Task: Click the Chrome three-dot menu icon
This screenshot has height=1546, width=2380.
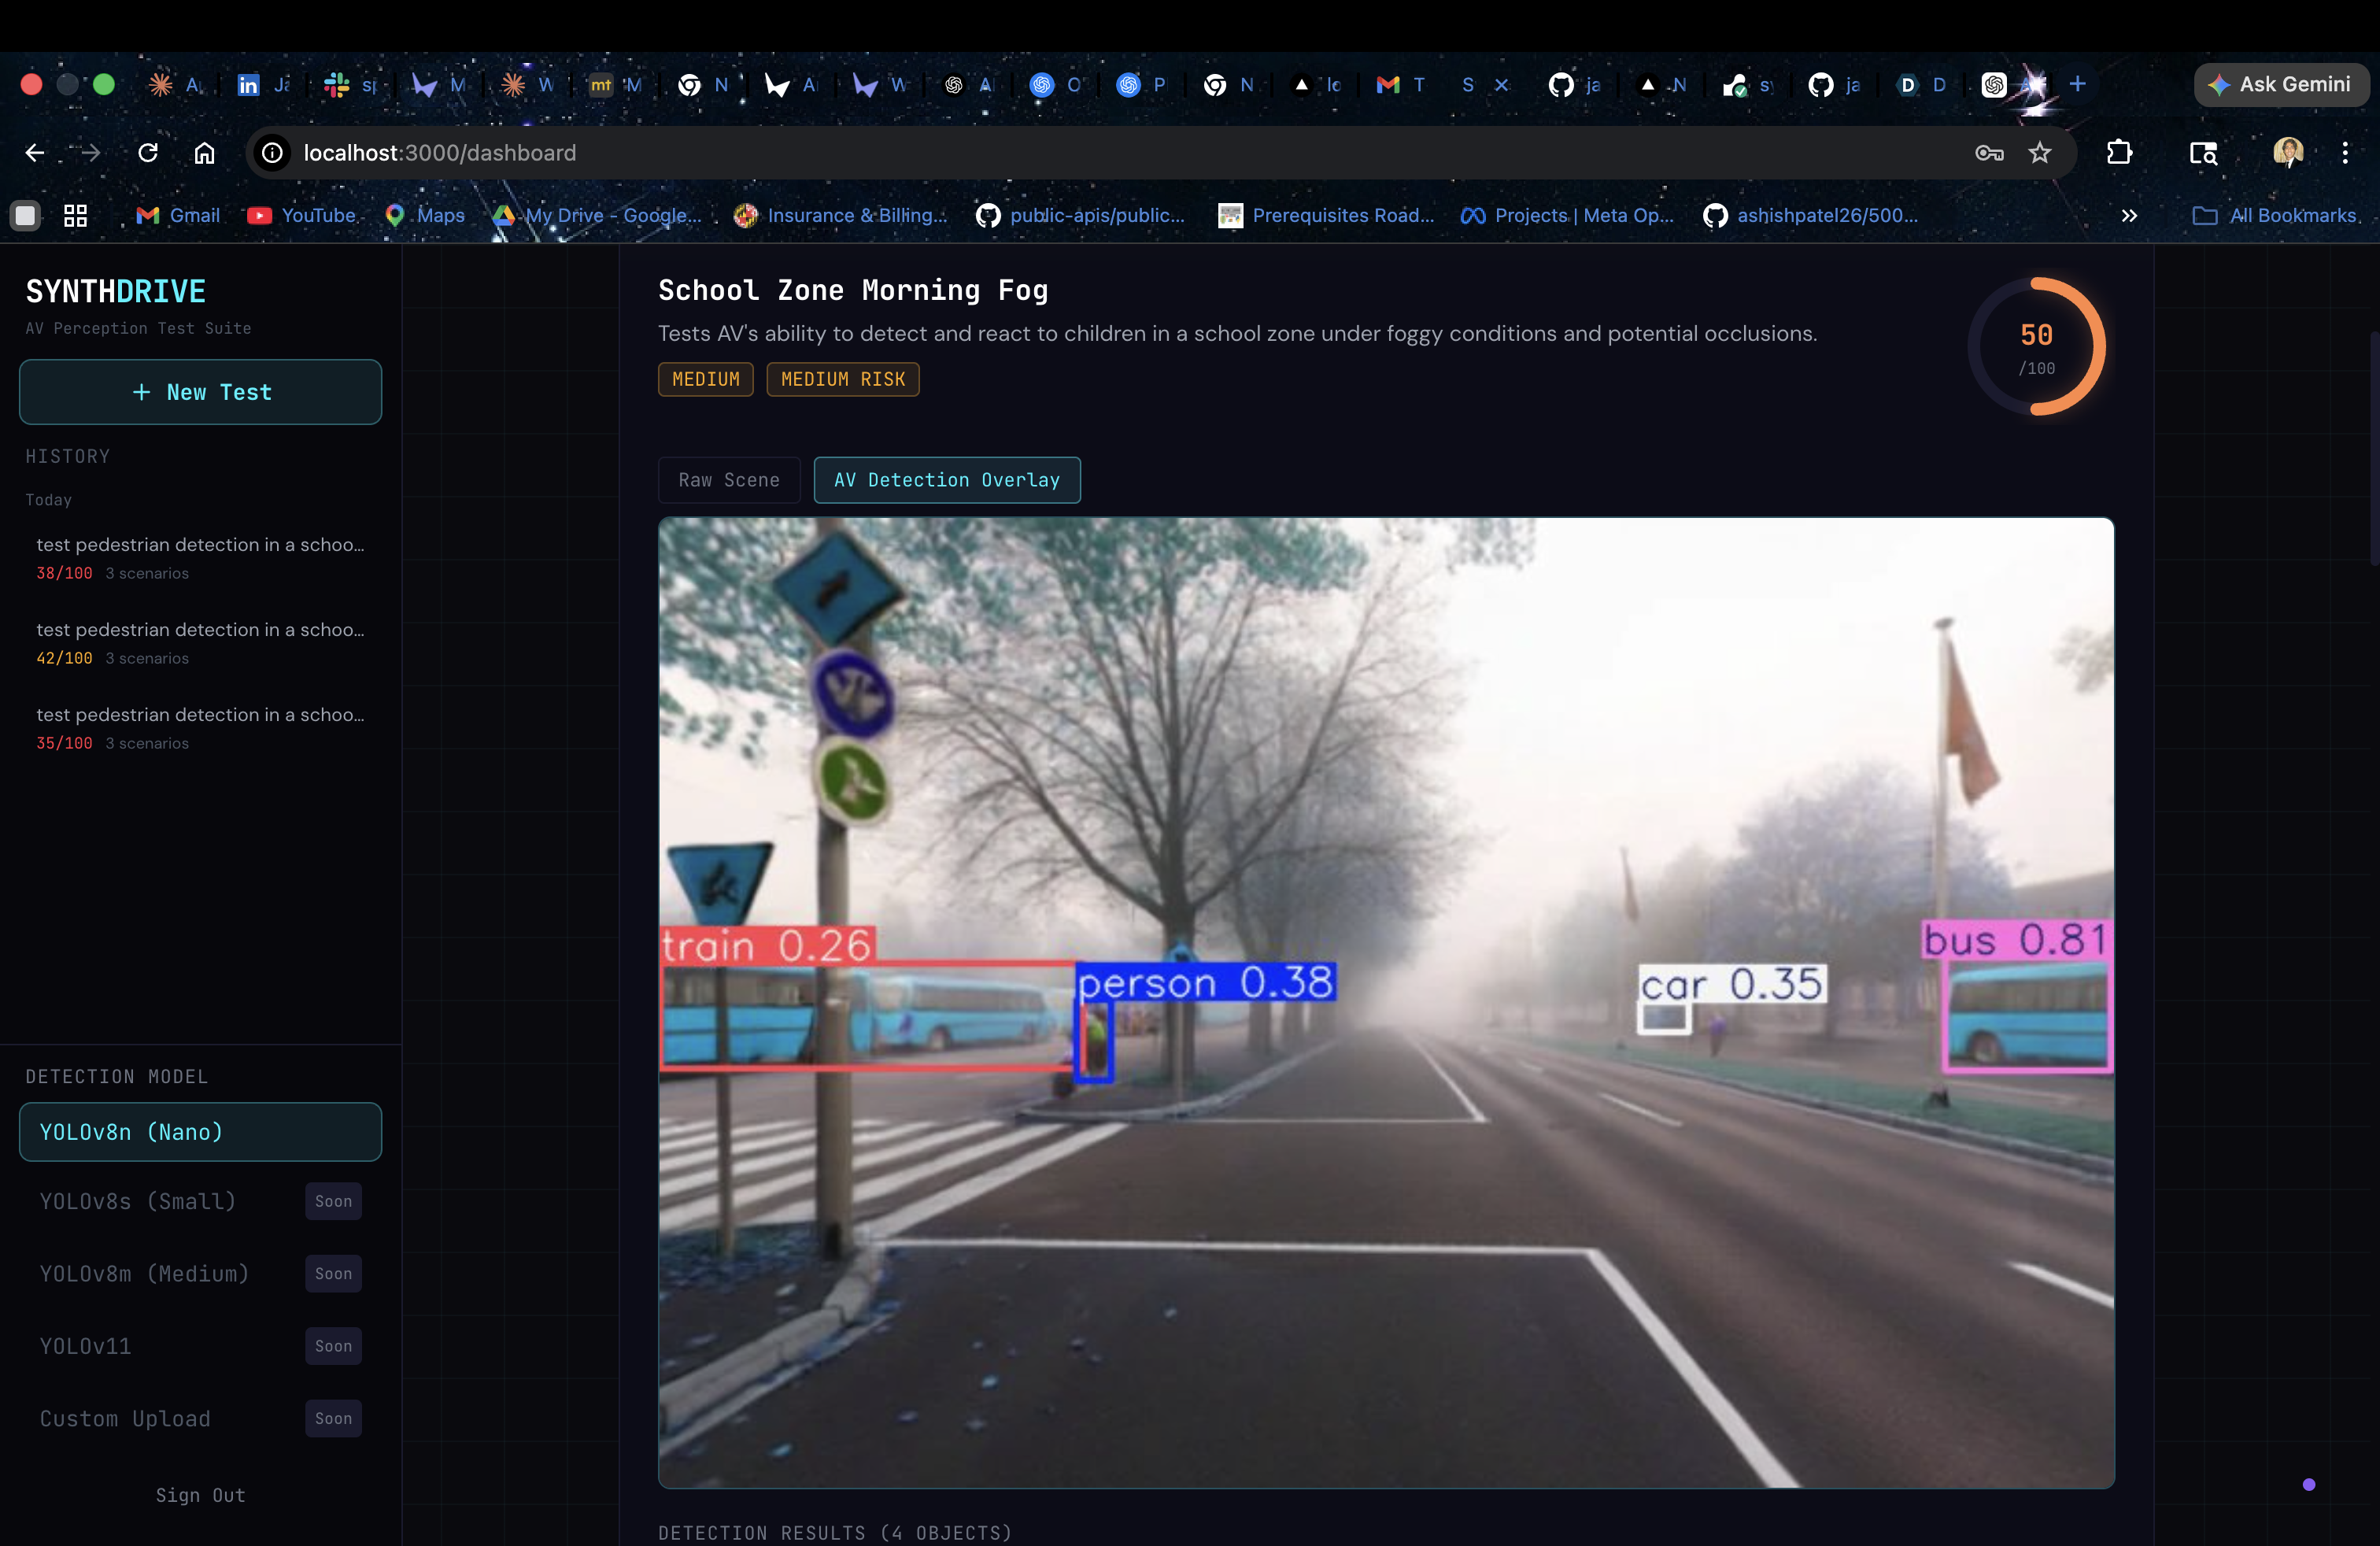Action: (x=2344, y=153)
